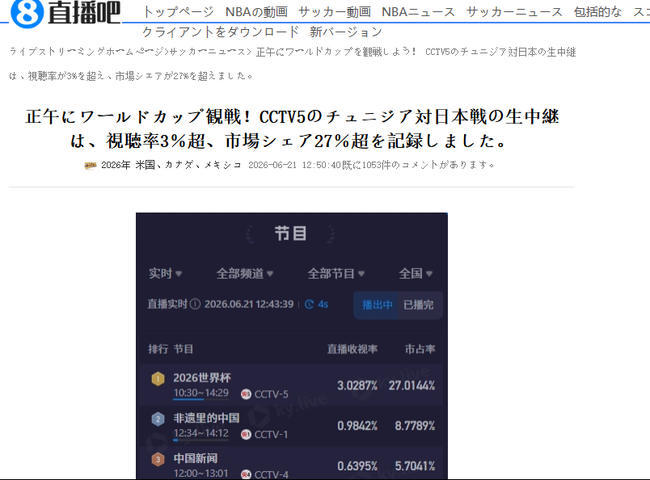650x480 pixels.
Task: Click the 排行 column header
Action: (158, 349)
